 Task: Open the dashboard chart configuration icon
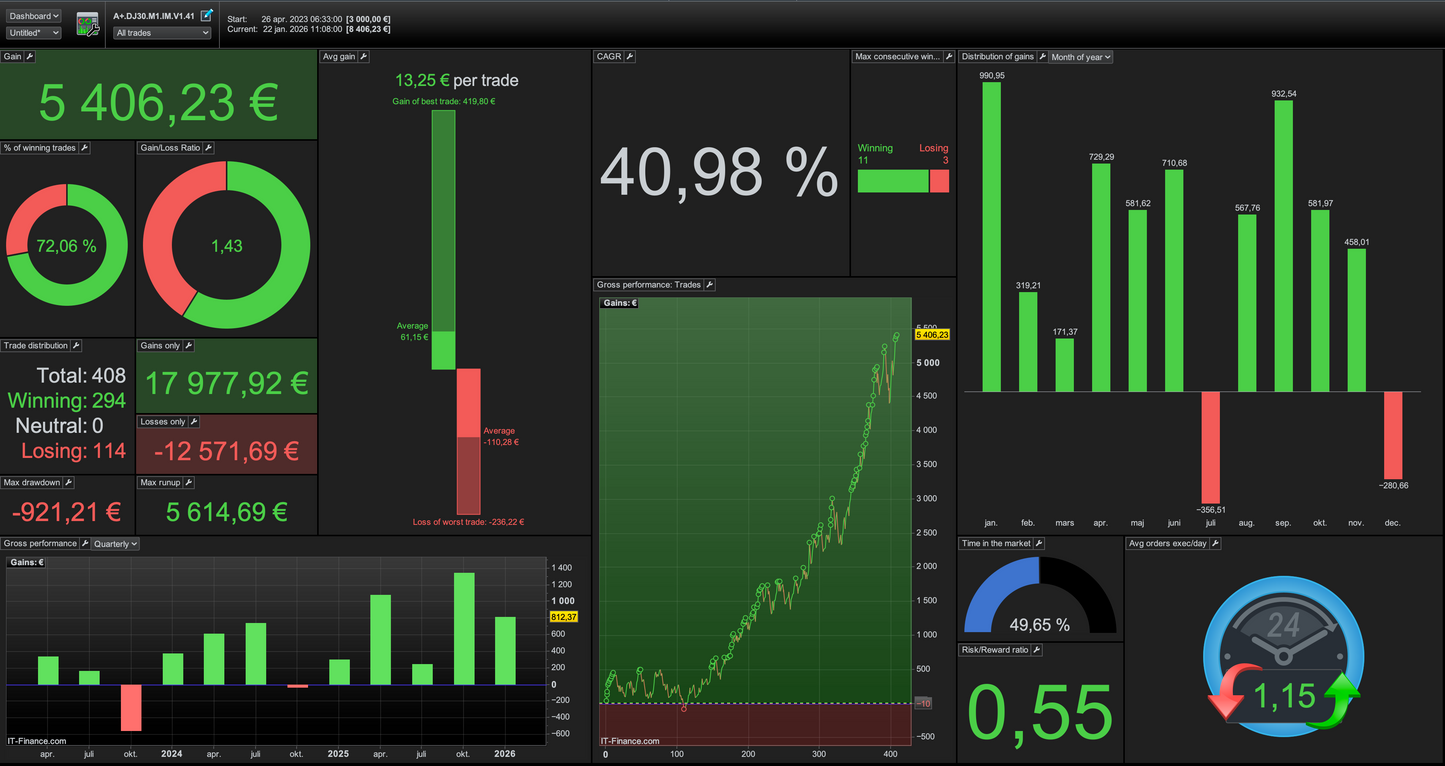[x=87, y=24]
